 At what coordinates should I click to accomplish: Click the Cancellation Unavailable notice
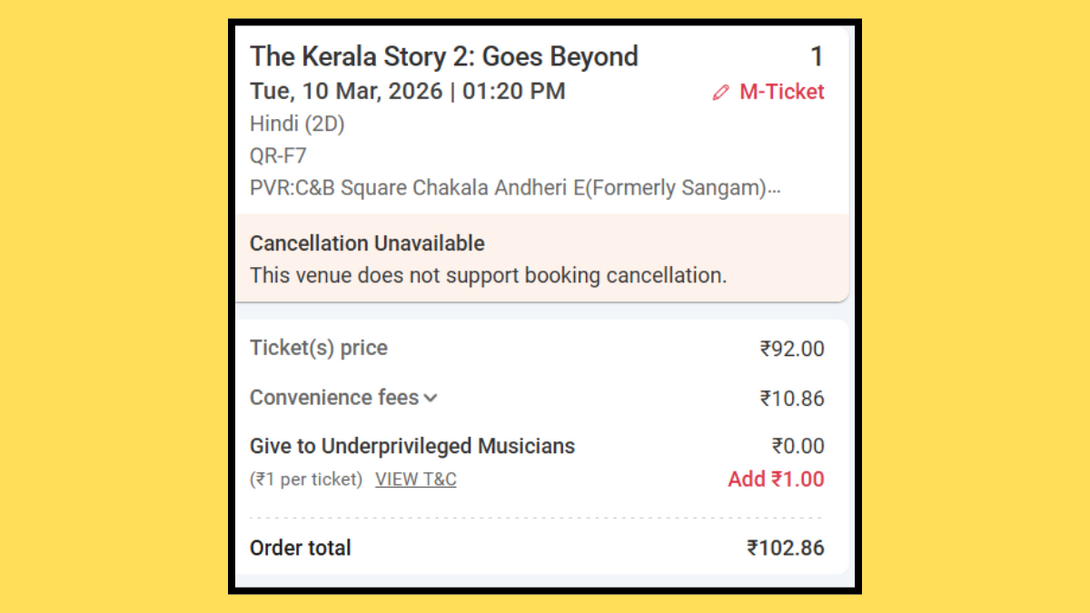coord(366,243)
